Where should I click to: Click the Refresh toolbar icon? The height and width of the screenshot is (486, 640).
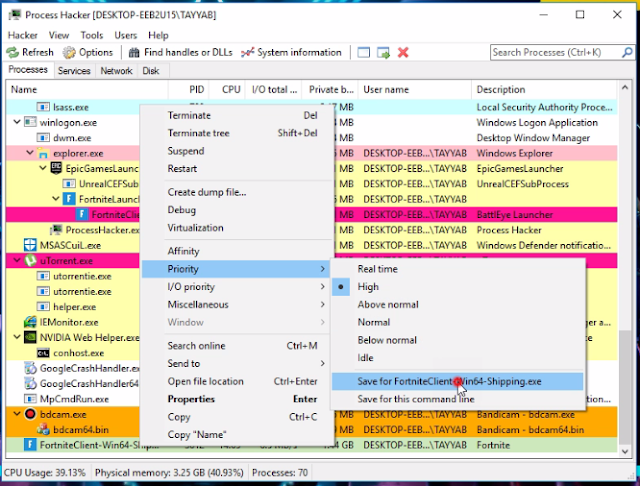click(x=13, y=52)
